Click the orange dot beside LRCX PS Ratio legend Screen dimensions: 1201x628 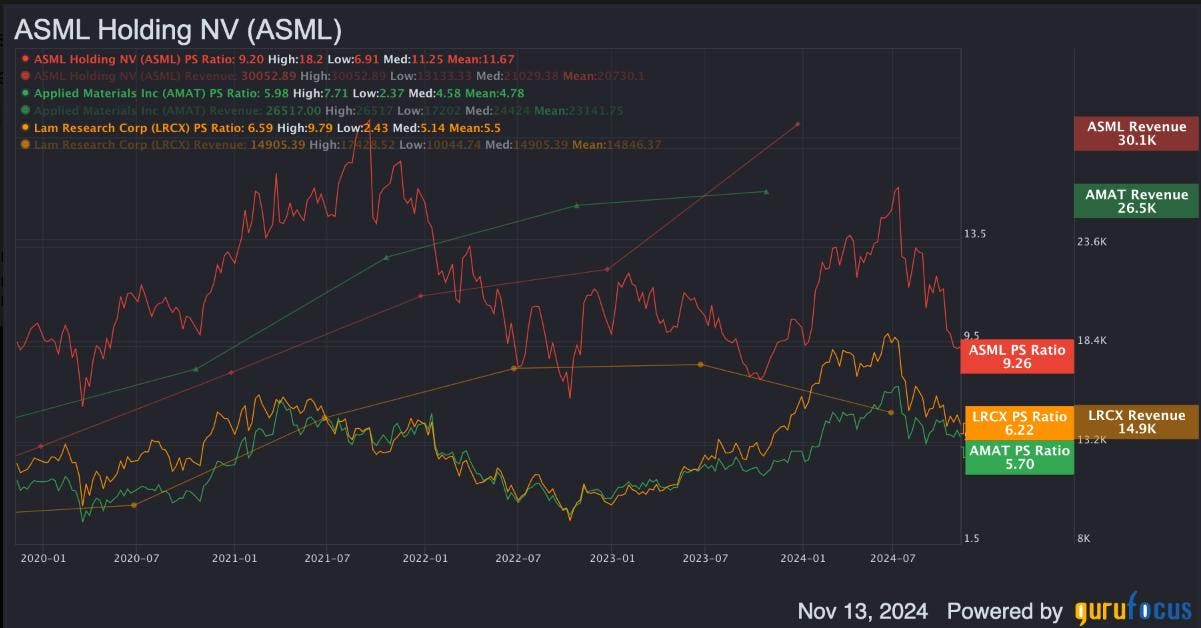[x=25, y=129]
